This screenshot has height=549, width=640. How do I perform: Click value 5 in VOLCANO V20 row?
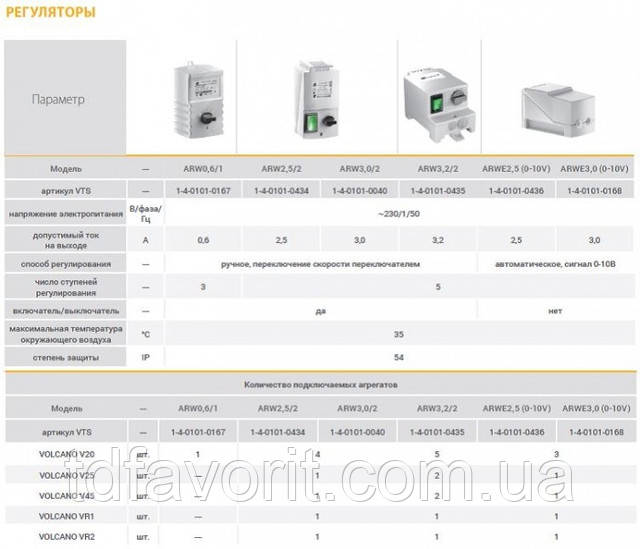[437, 454]
